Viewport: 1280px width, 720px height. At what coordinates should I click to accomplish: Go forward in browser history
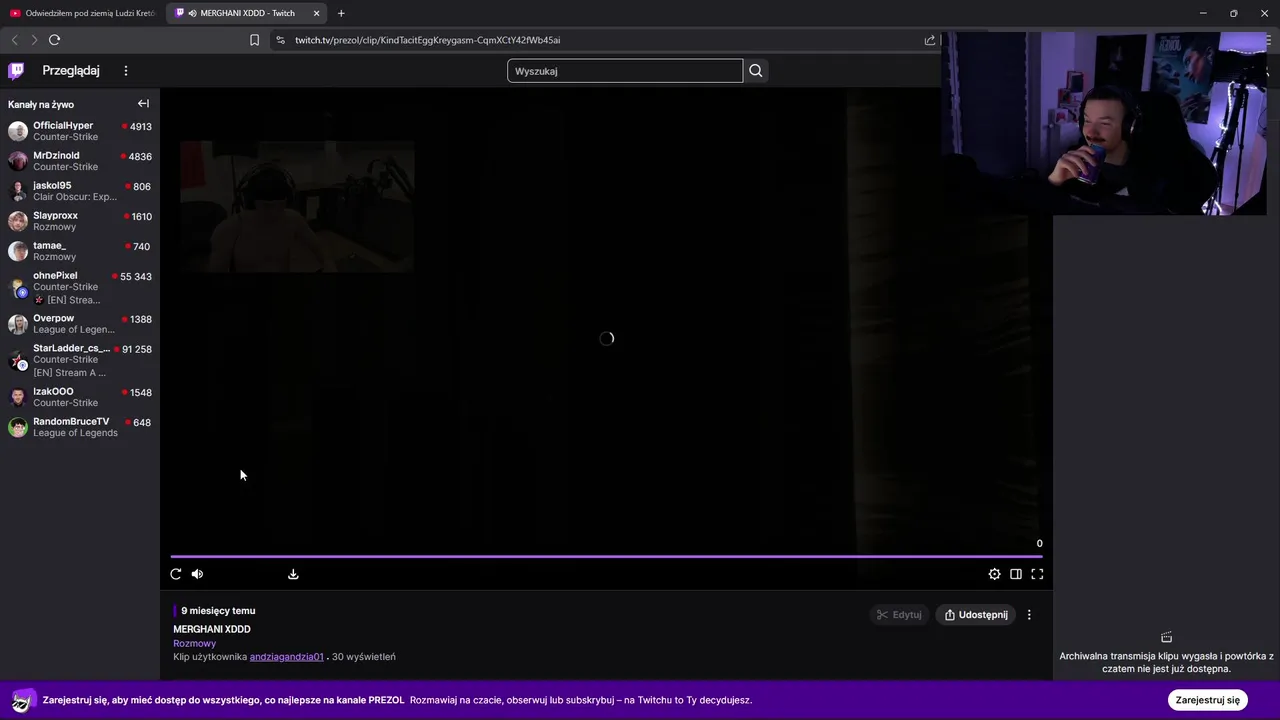point(34,40)
